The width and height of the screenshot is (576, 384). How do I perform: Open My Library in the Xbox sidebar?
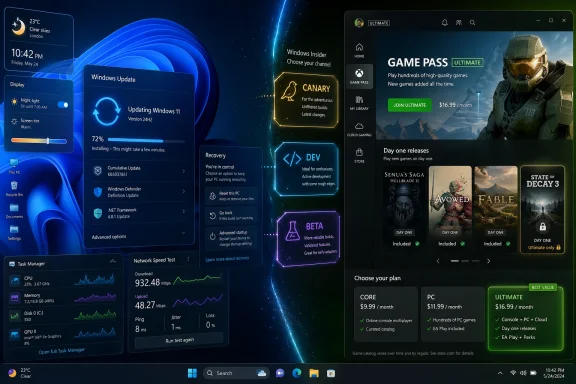[359, 103]
